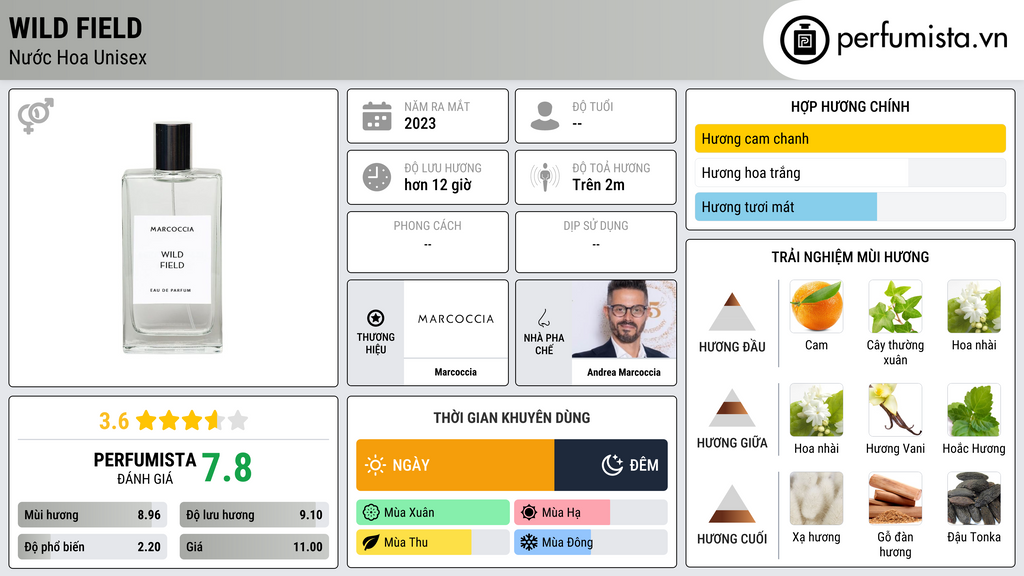Click the Cam orange note thumbnail
1024x576 pixels.
tap(816, 306)
